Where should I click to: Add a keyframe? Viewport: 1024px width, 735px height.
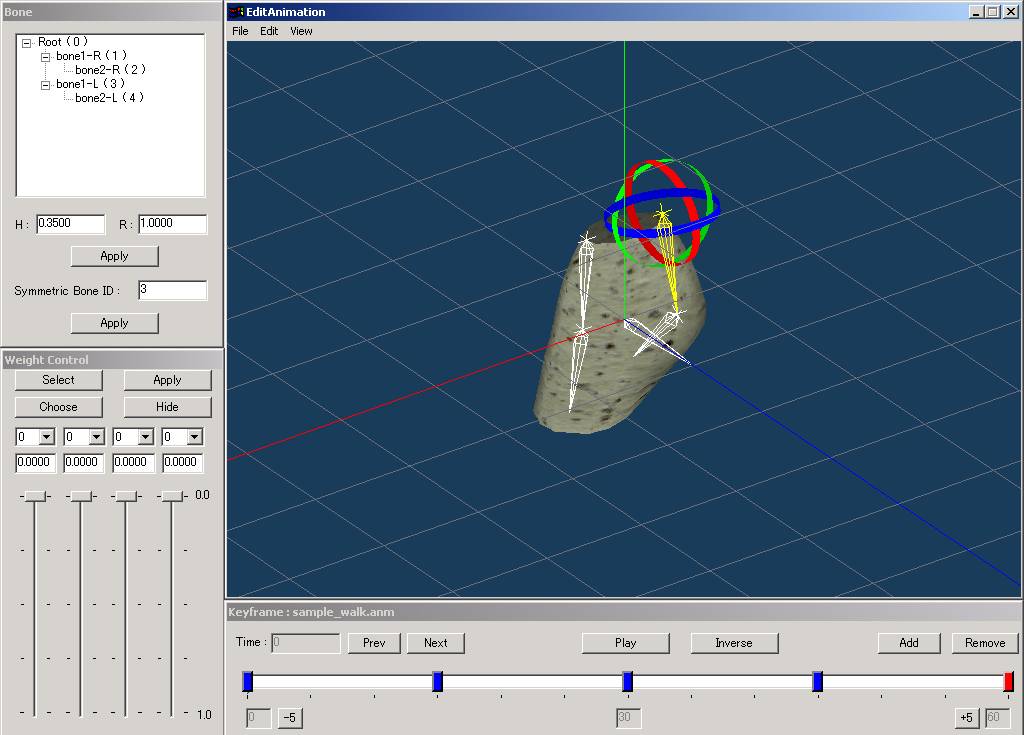click(x=909, y=643)
